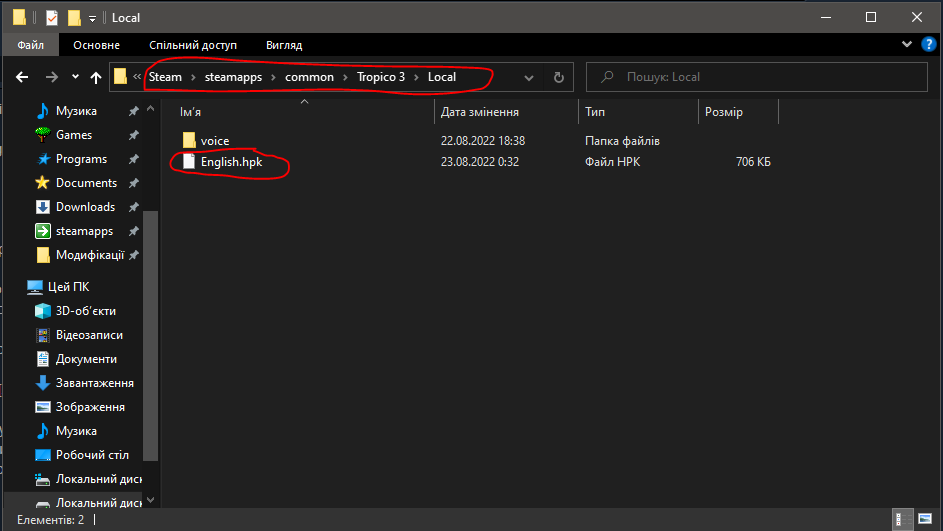Click the Цей ПК computer icon

pyautogui.click(x=35, y=287)
